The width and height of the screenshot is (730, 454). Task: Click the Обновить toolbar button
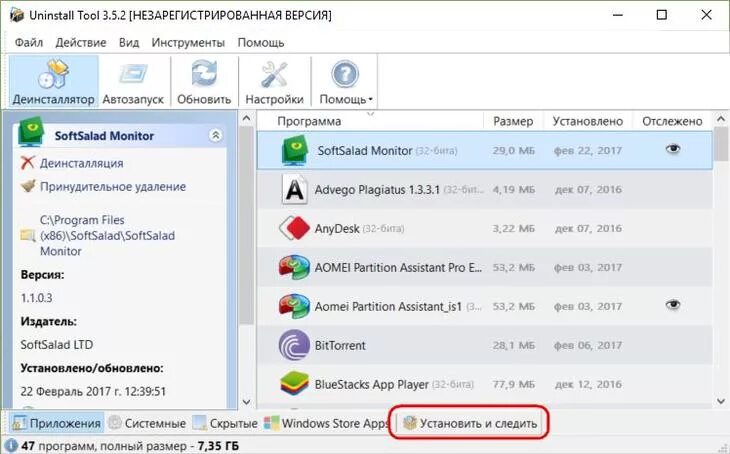(x=204, y=82)
